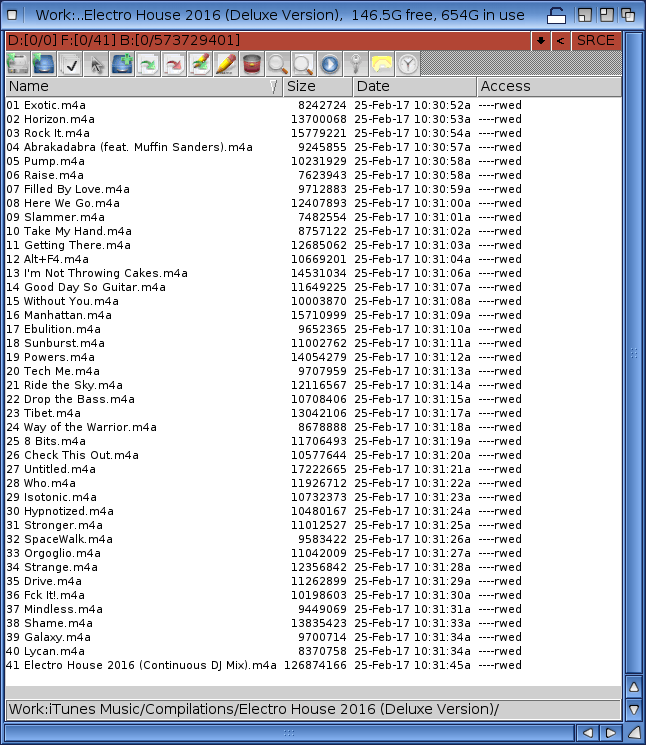The image size is (646, 745).
Task: Go to parent drawer icon
Action: point(44,64)
